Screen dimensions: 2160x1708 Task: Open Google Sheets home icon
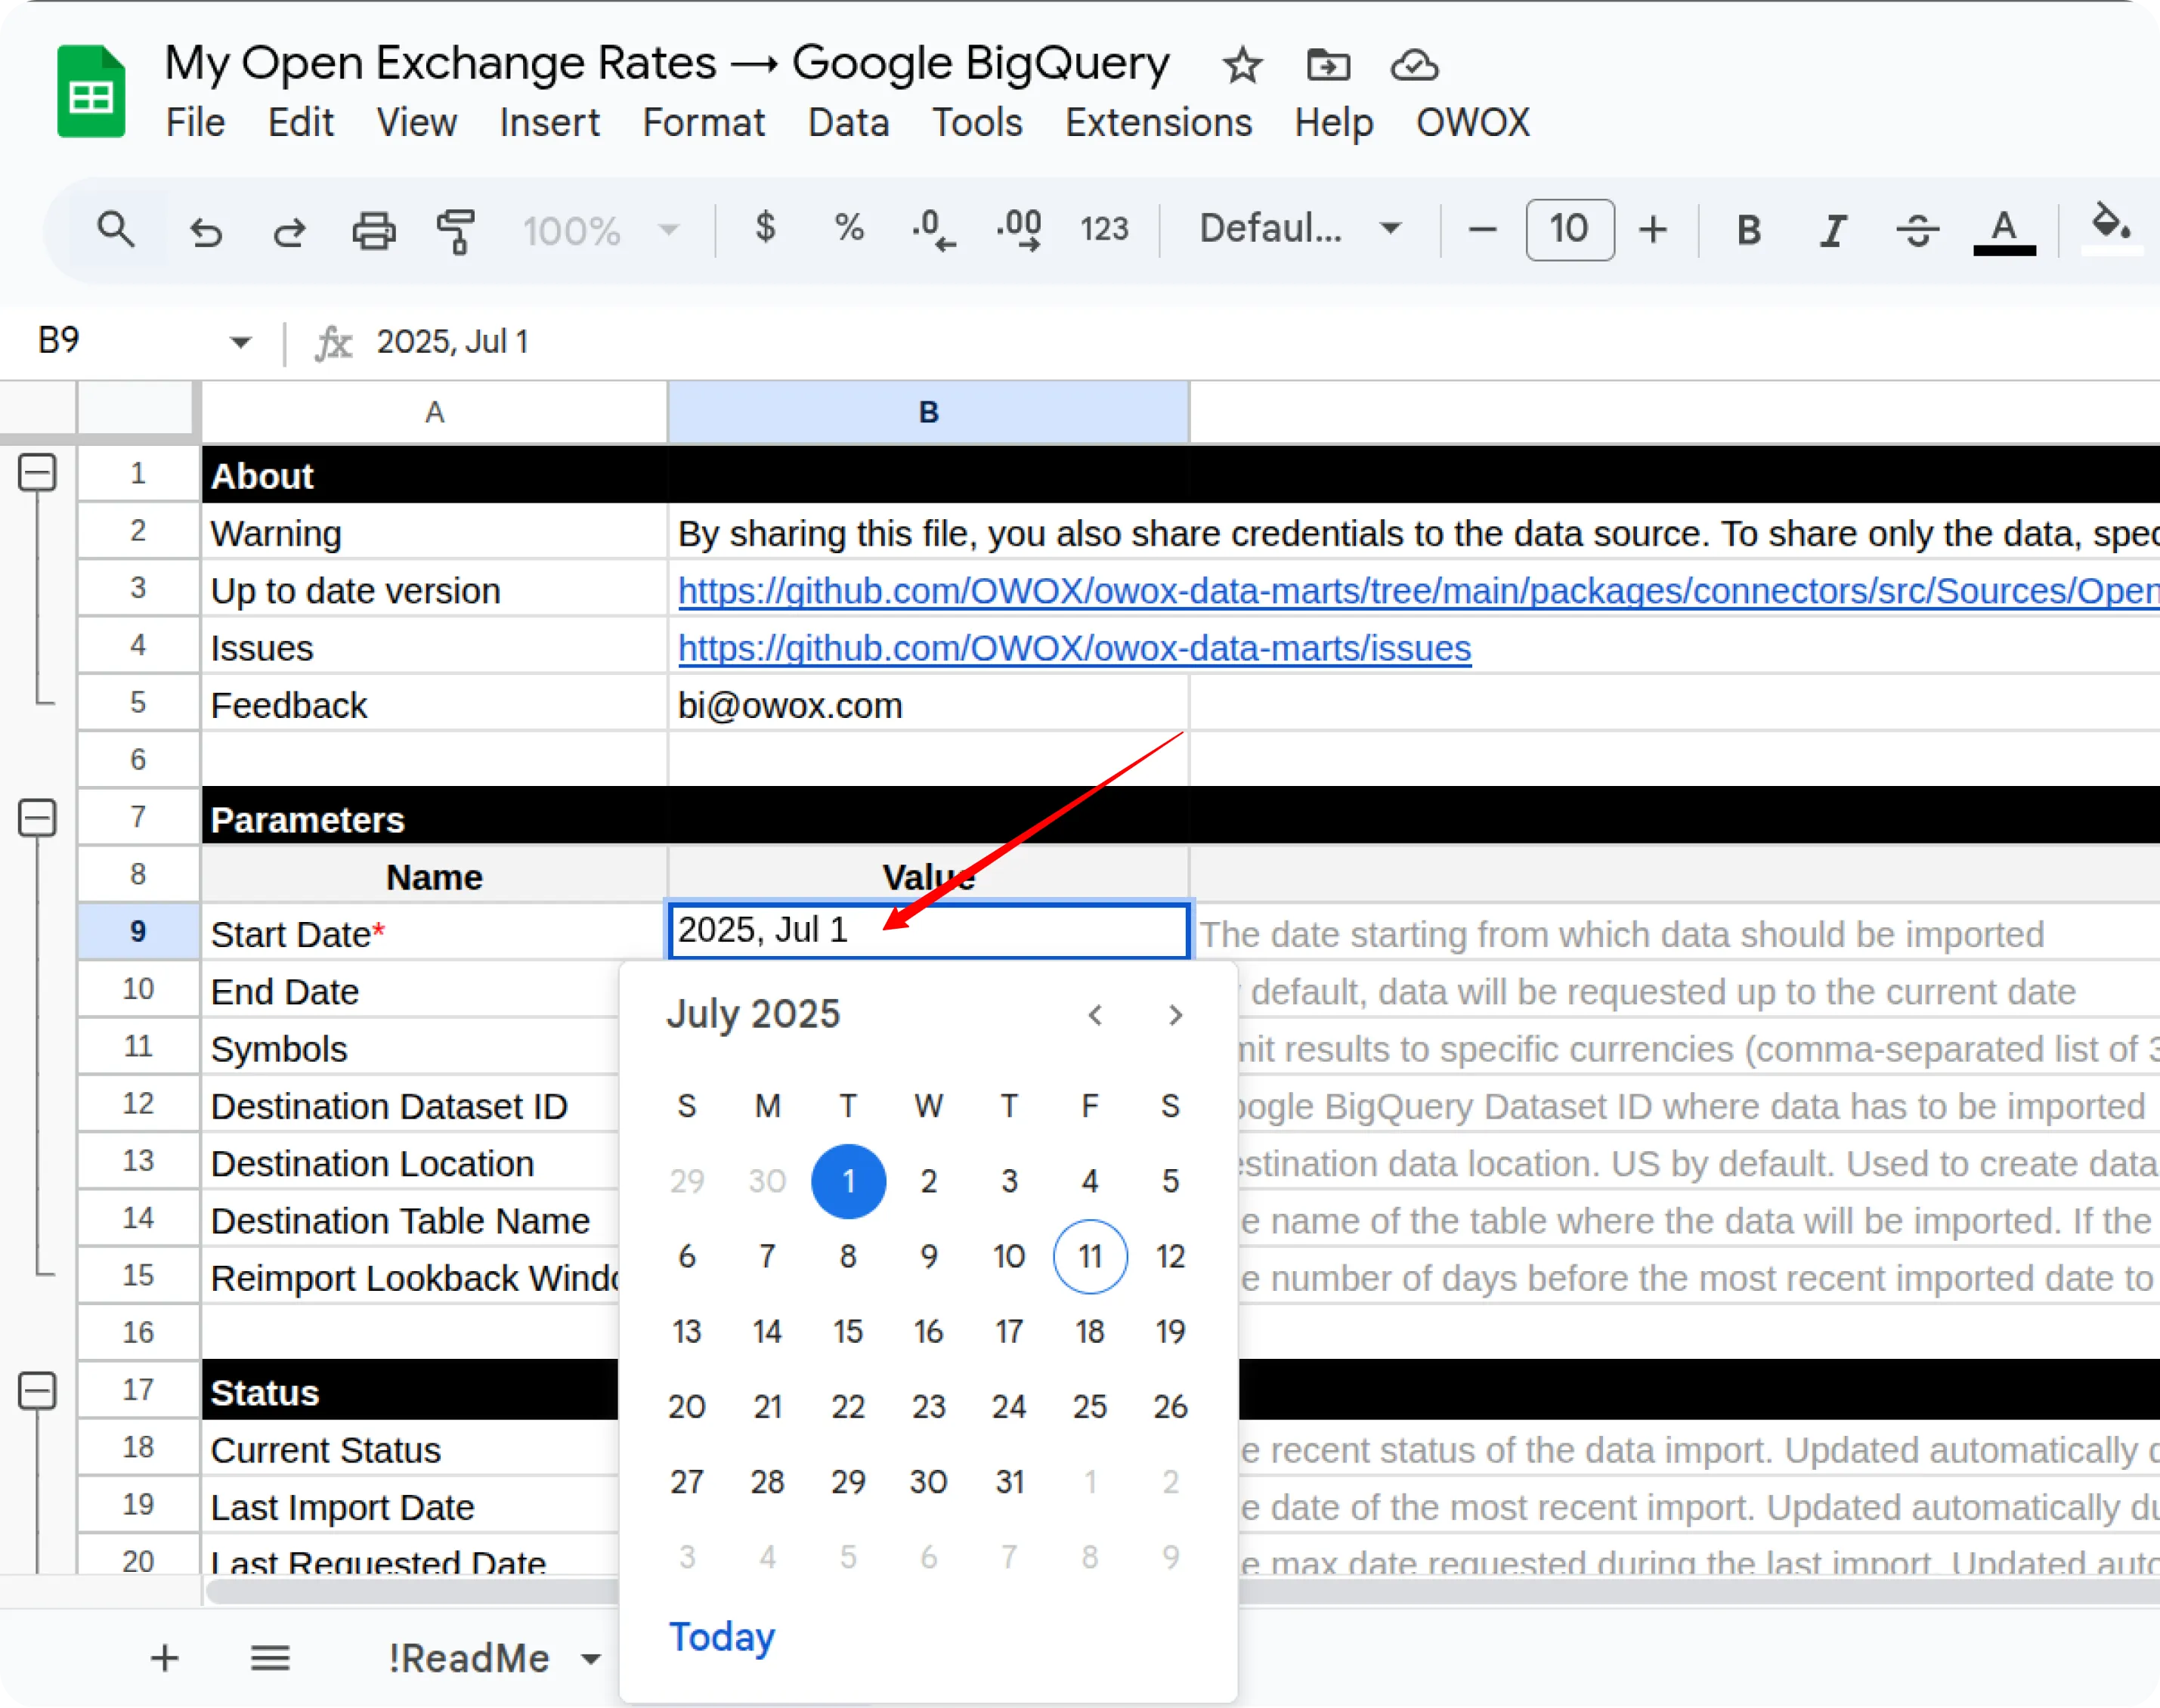tap(91, 92)
